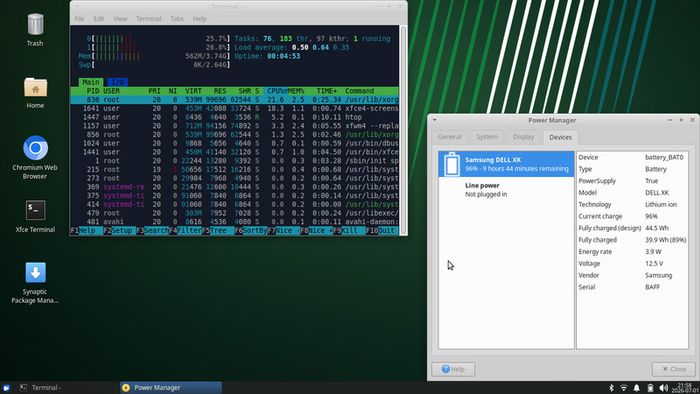This screenshot has width=700, height=394.
Task: Select the xfwm4 process row 1157
Action: point(234,125)
